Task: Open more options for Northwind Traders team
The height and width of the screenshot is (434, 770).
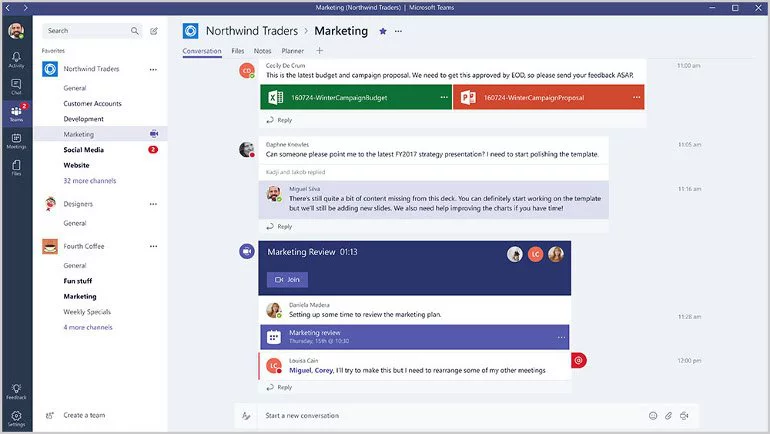Action: click(153, 69)
